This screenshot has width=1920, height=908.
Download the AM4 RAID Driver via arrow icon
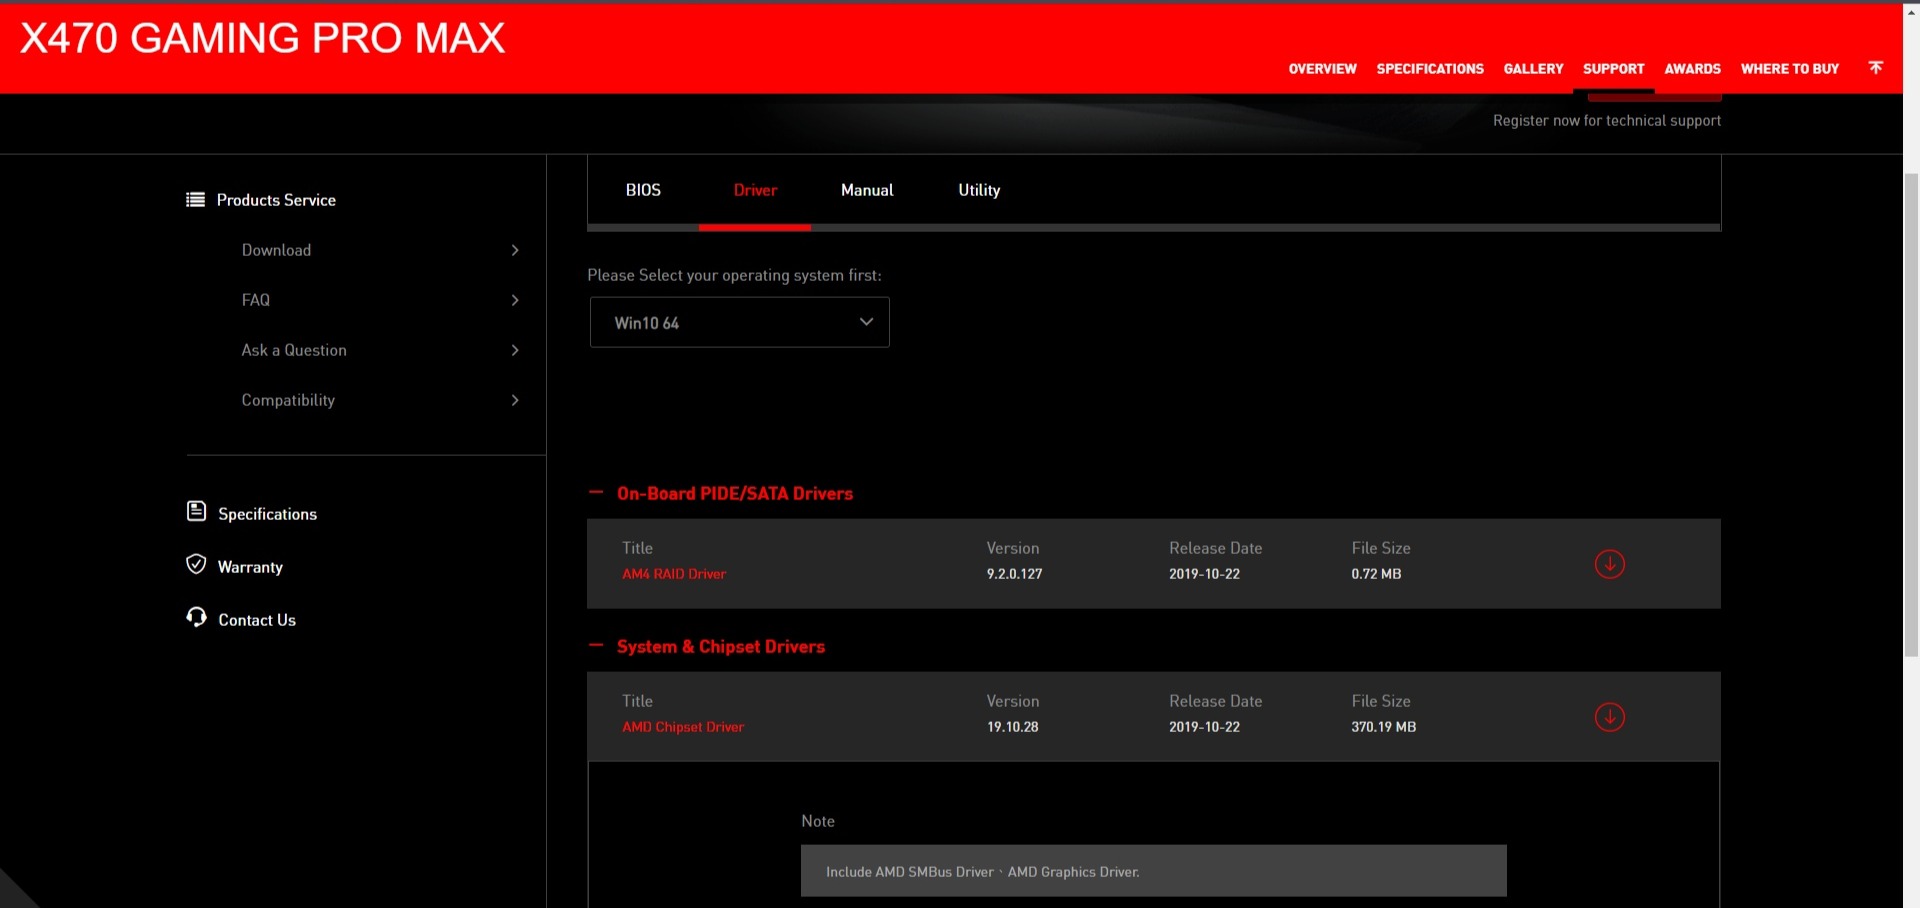1609,564
